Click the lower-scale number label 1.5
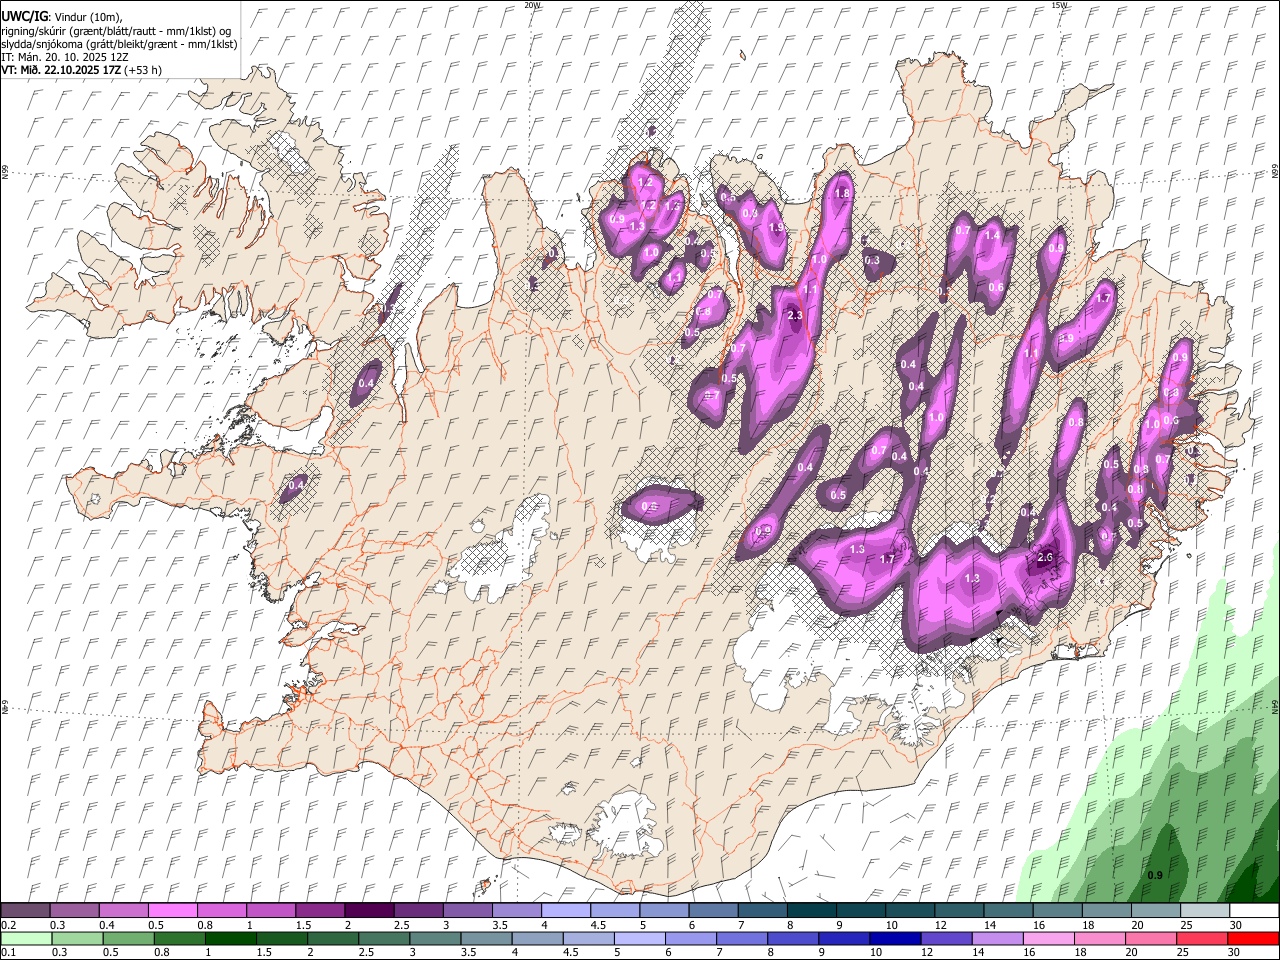1280x960 pixels. [264, 952]
